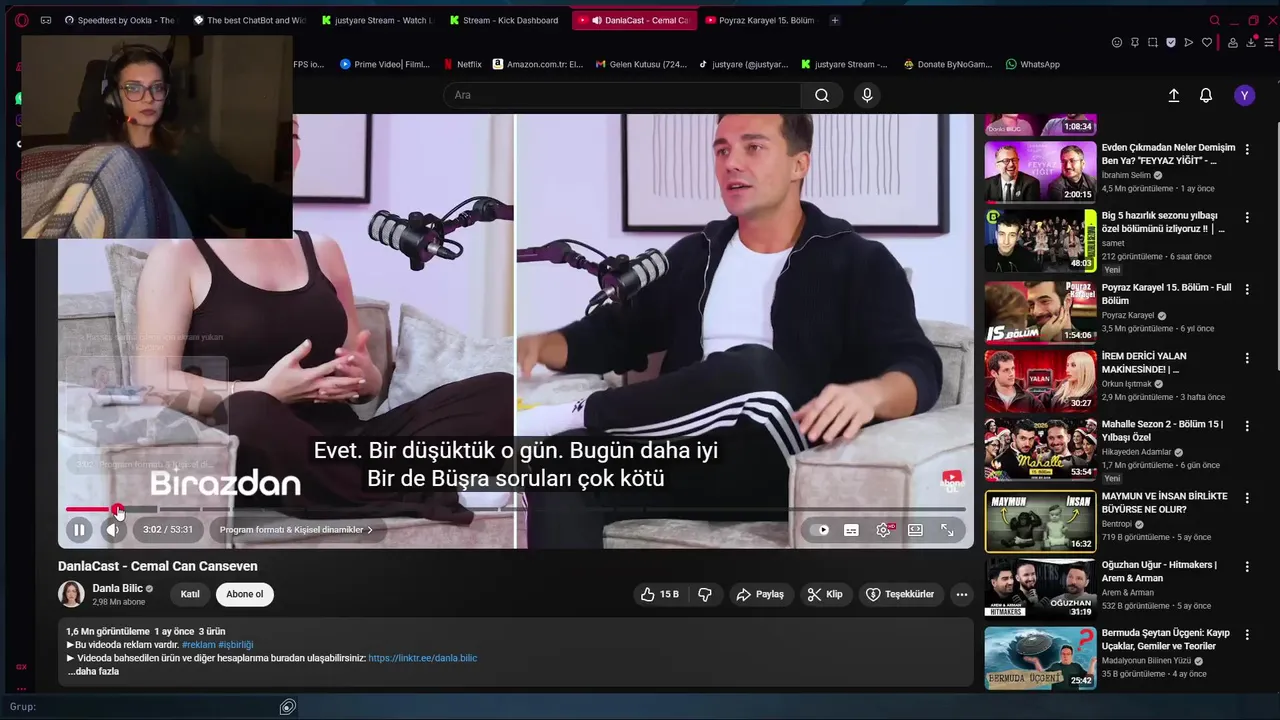Viewport: 1280px width, 720px height.
Task: Expand the 'Program formatı & Kişisel dinamikler' chapter
Action: (296, 530)
